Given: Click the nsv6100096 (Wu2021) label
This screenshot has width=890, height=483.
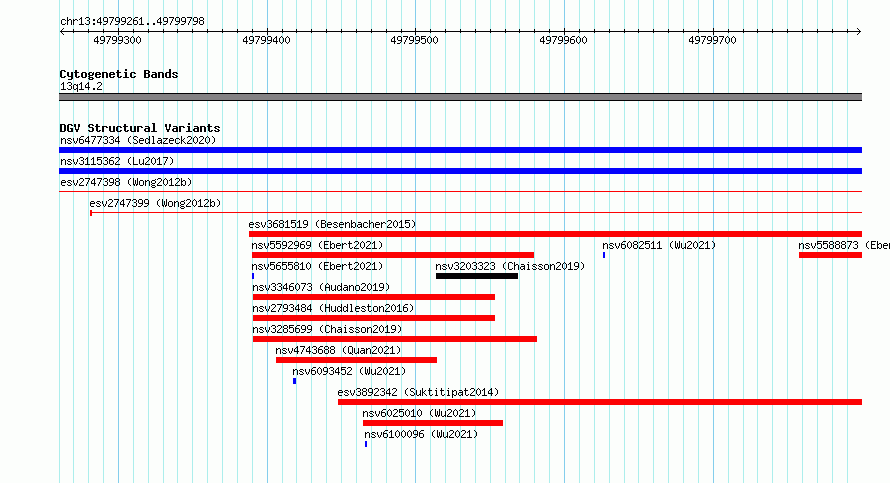Looking at the screenshot, I should (421, 434).
